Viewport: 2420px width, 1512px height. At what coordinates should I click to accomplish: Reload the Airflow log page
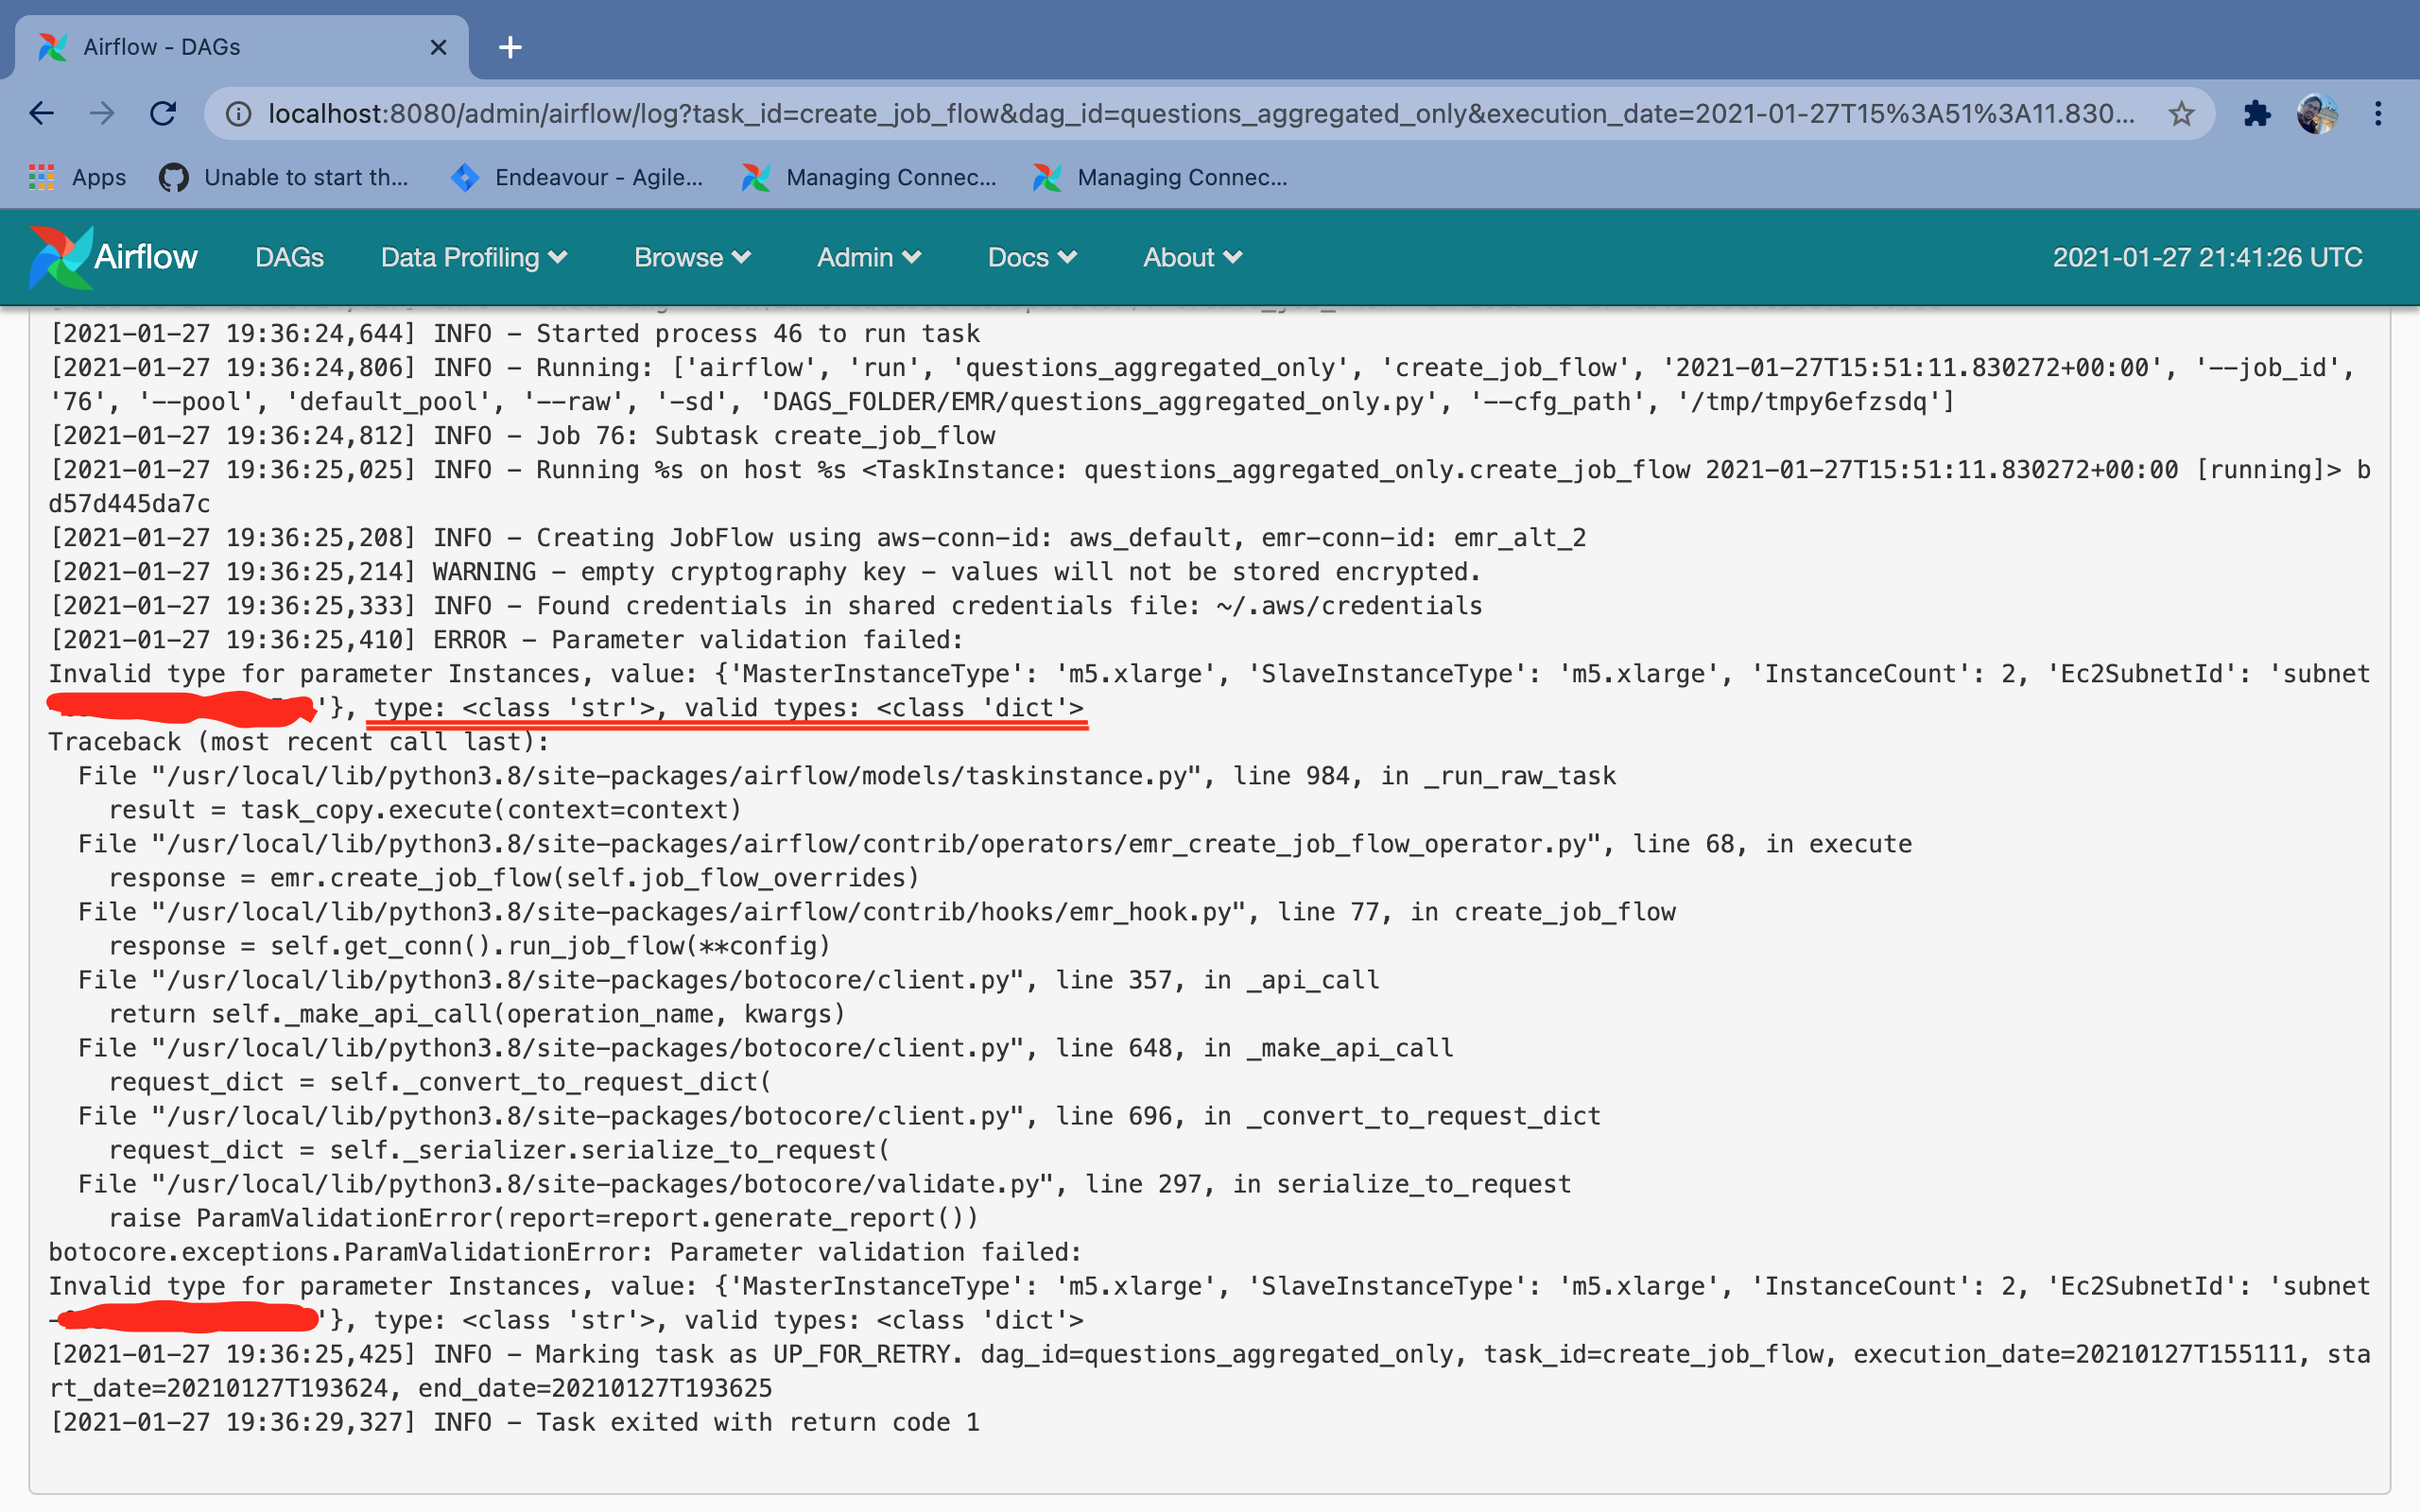163,113
